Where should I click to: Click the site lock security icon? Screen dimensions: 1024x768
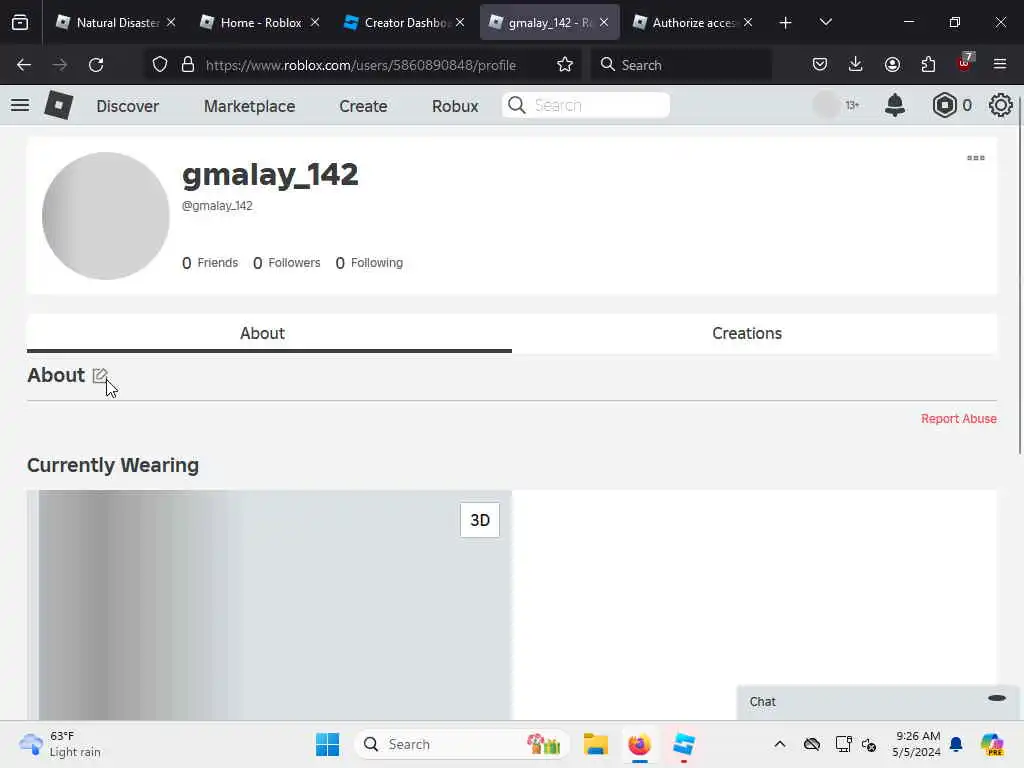point(188,65)
